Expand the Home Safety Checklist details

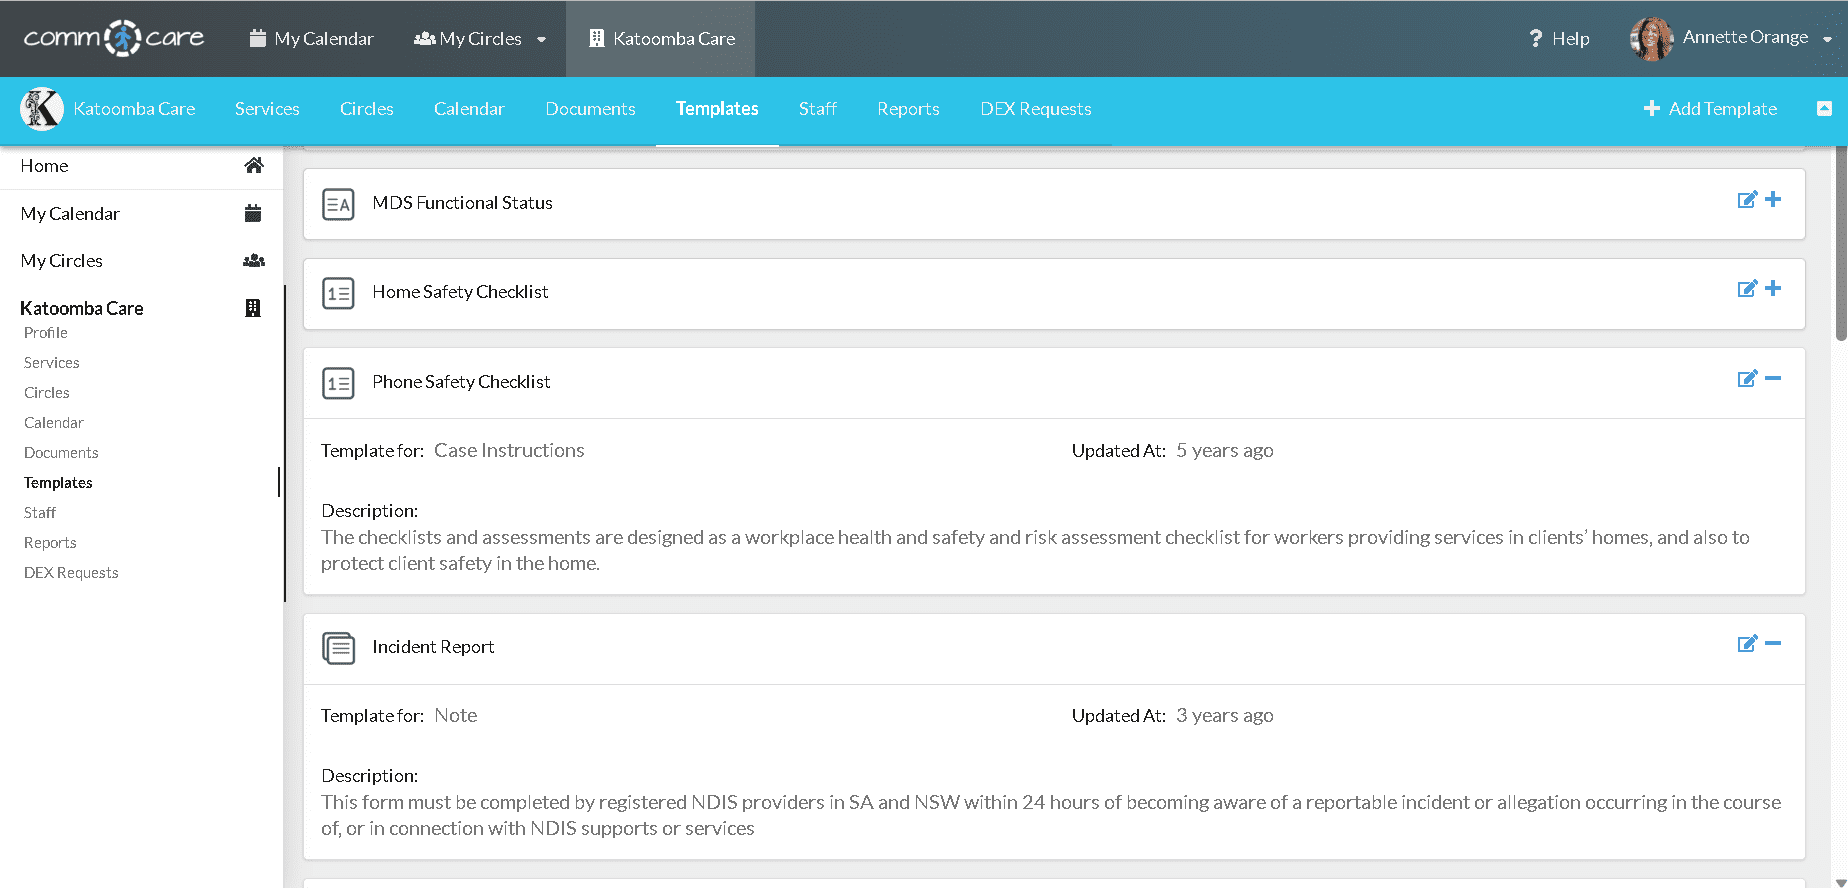(x=1773, y=289)
